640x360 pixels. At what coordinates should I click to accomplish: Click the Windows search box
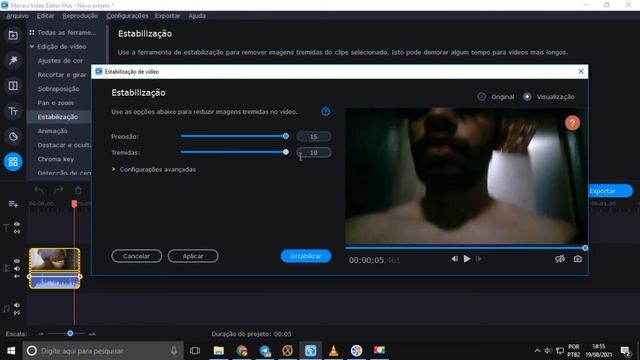103,351
